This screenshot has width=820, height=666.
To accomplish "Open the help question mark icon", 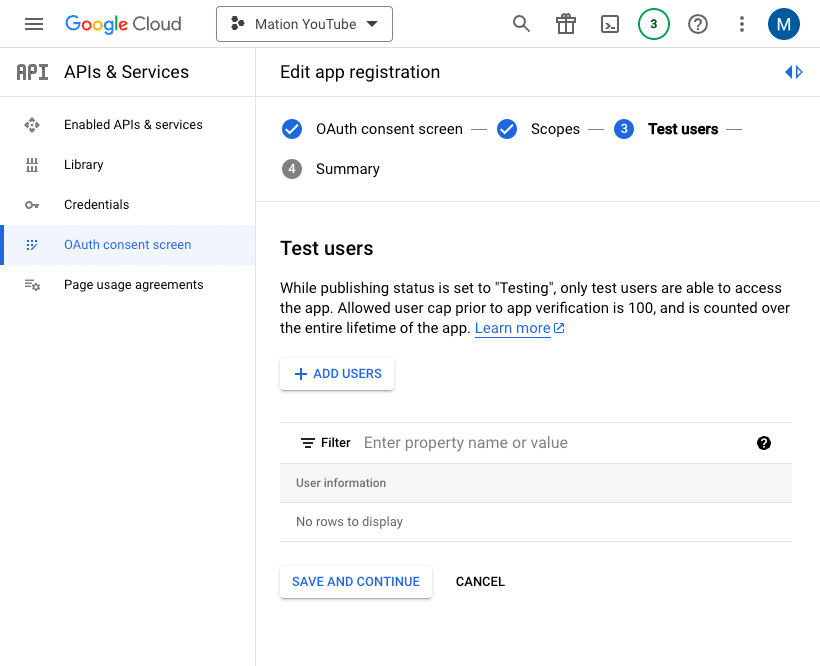I will (x=698, y=24).
